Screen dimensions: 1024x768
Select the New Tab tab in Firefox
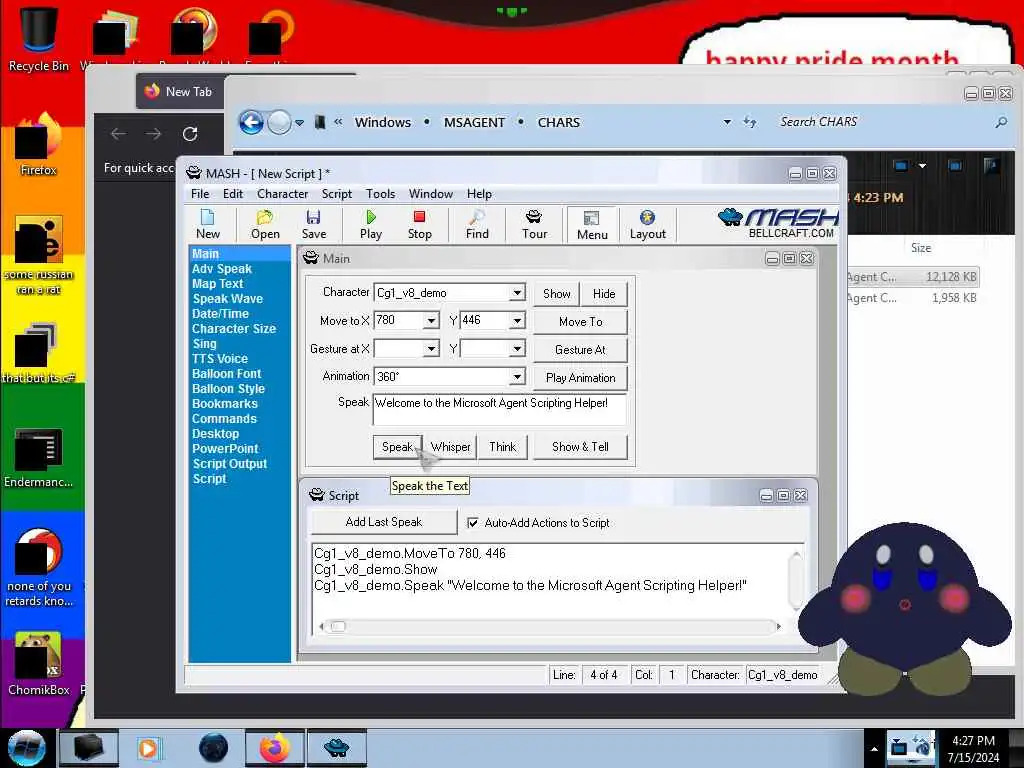click(180, 91)
